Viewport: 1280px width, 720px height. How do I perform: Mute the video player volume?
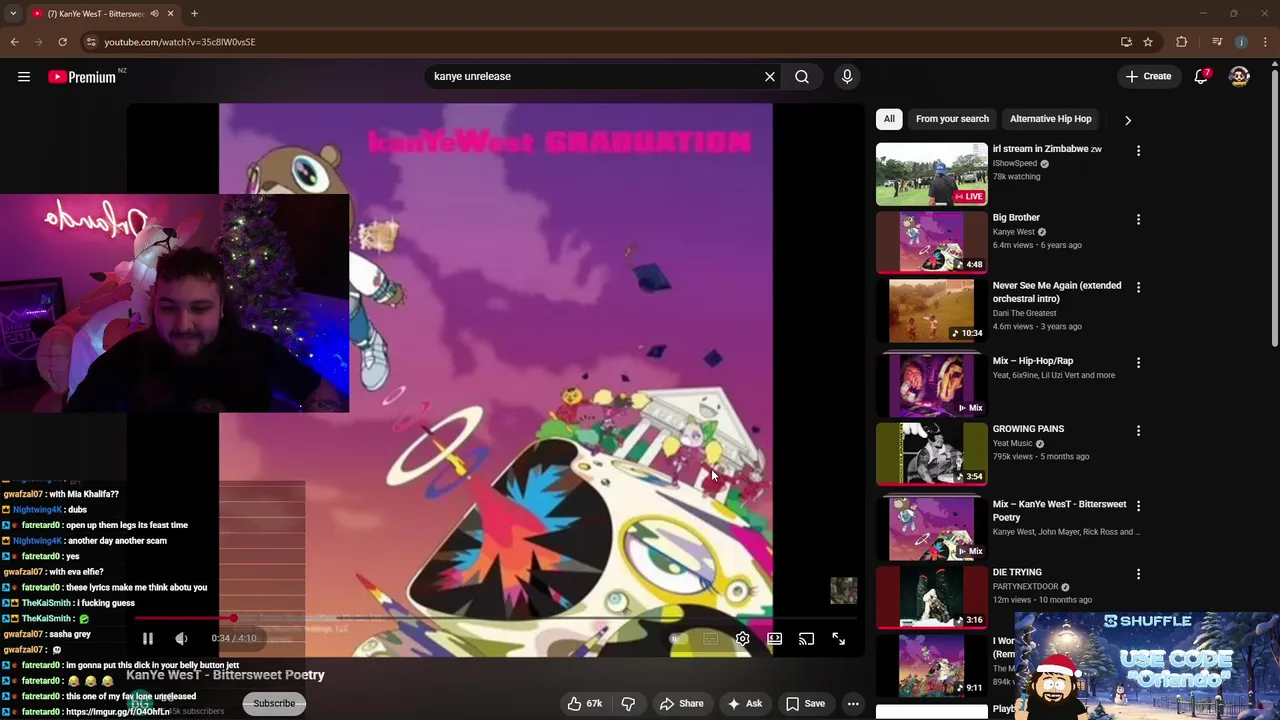181,639
